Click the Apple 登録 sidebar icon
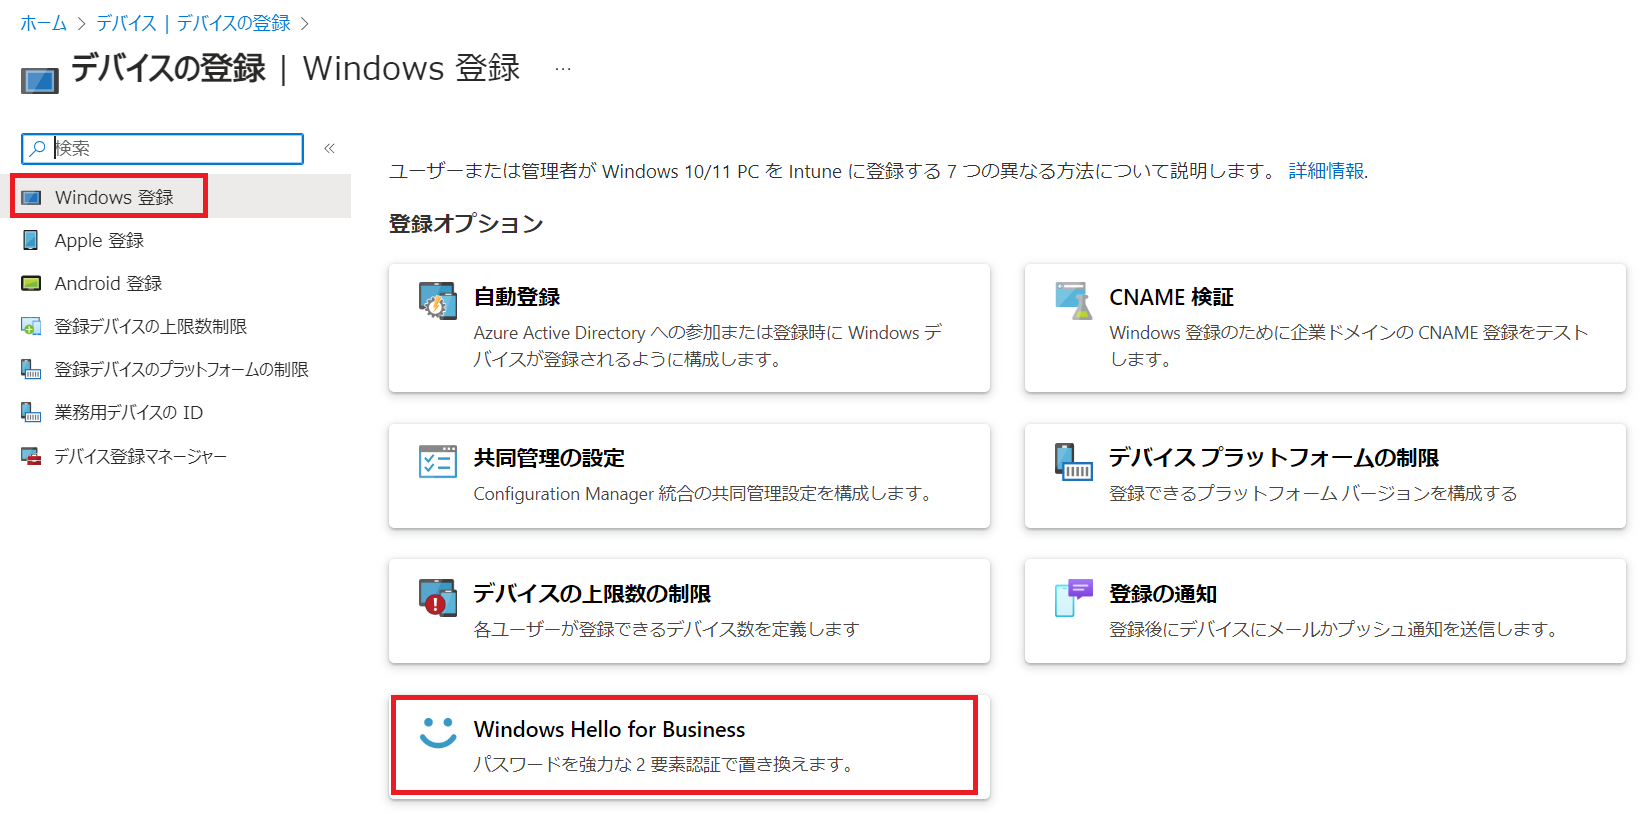 (x=31, y=240)
